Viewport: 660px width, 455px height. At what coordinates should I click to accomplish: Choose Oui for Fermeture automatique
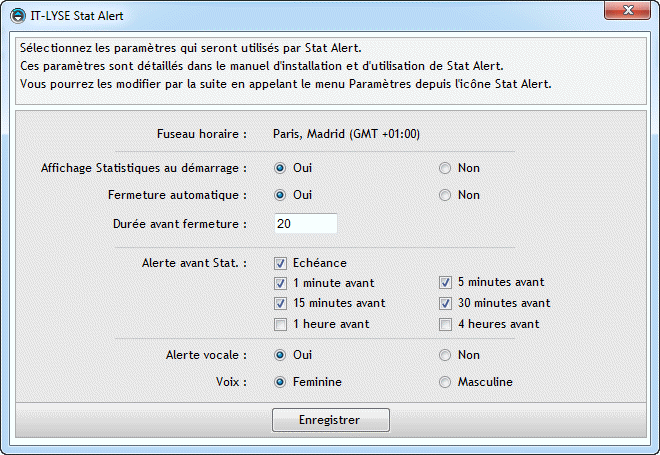tap(280, 195)
